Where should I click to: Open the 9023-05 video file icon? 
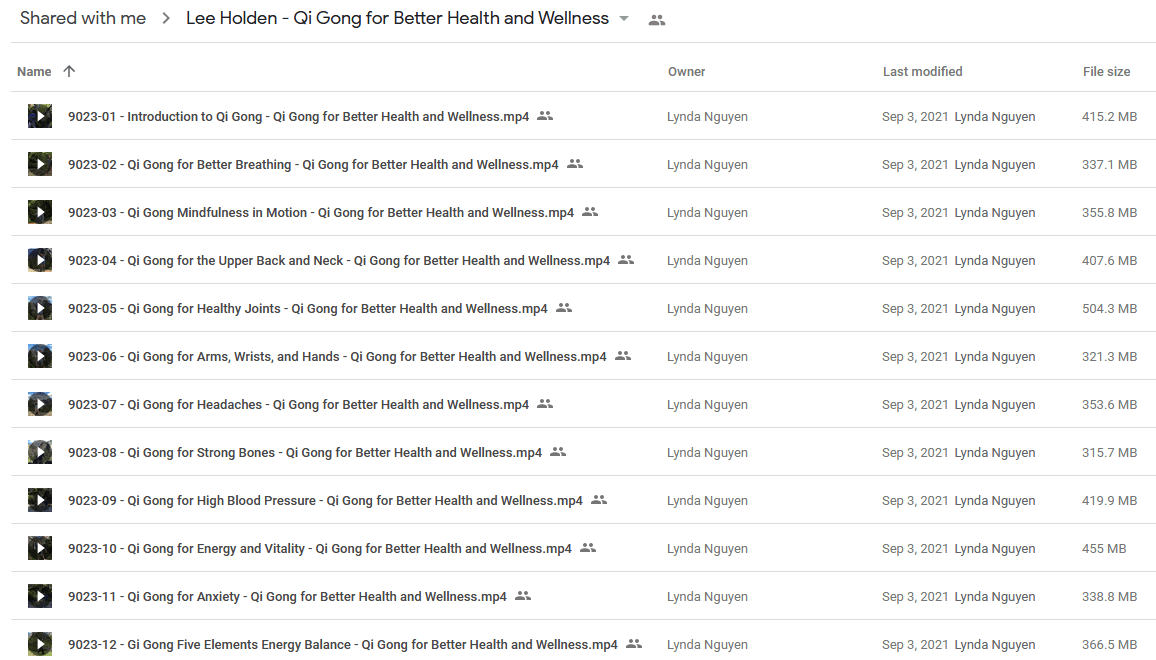click(40, 308)
